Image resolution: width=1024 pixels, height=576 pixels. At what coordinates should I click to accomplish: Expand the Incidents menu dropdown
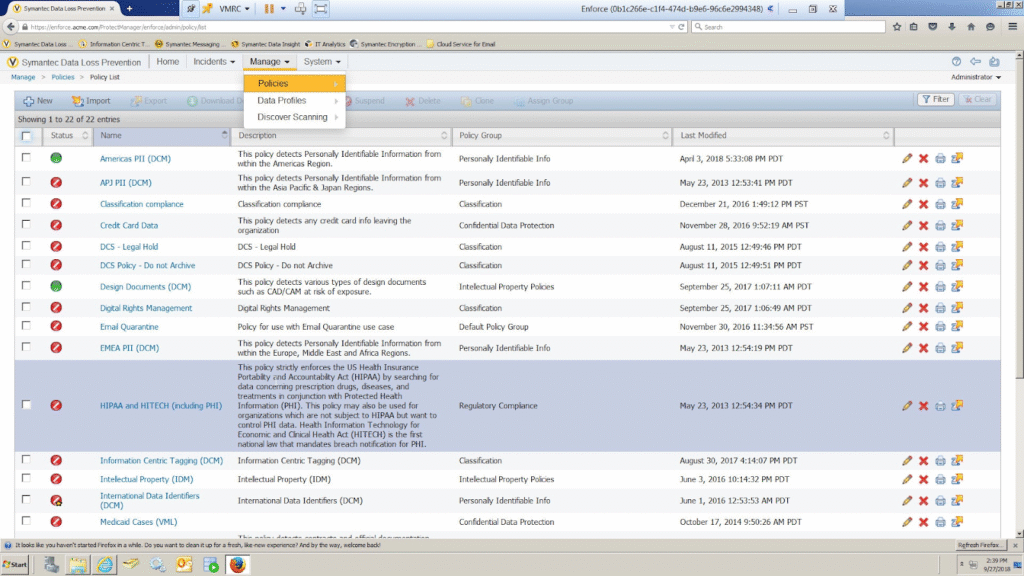coord(215,62)
